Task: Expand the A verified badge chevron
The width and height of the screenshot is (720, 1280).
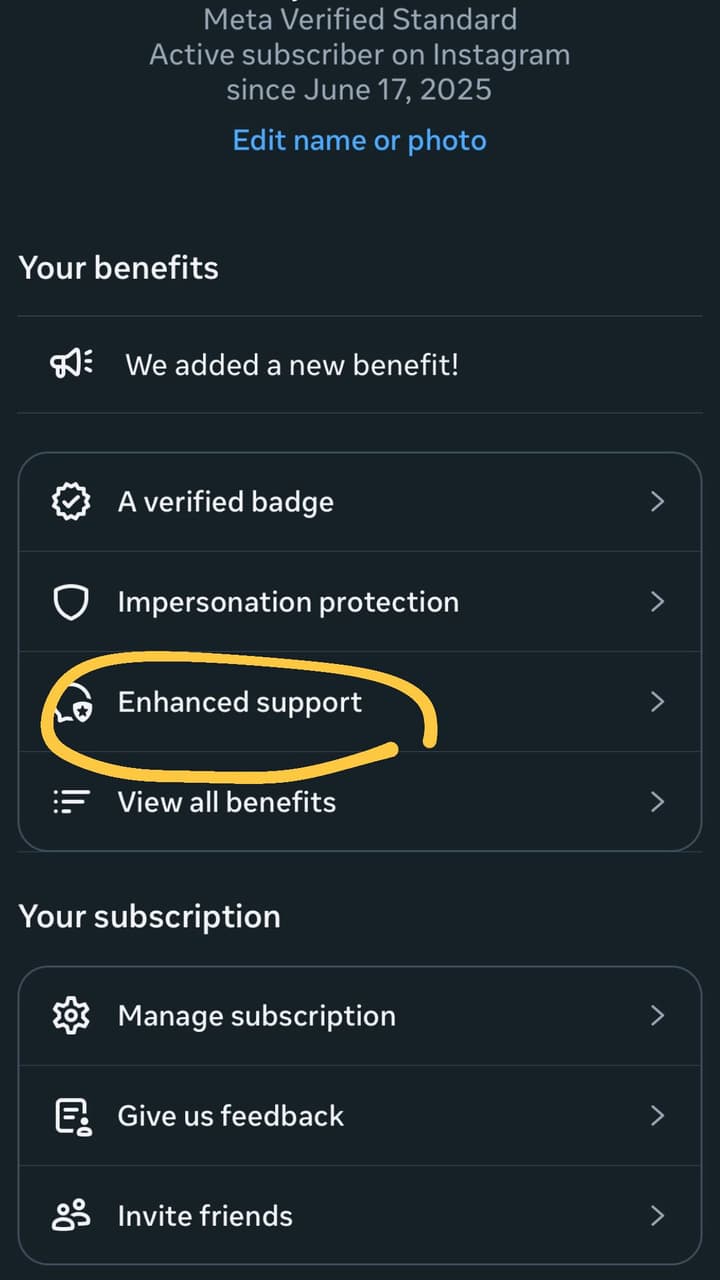Action: (657, 502)
